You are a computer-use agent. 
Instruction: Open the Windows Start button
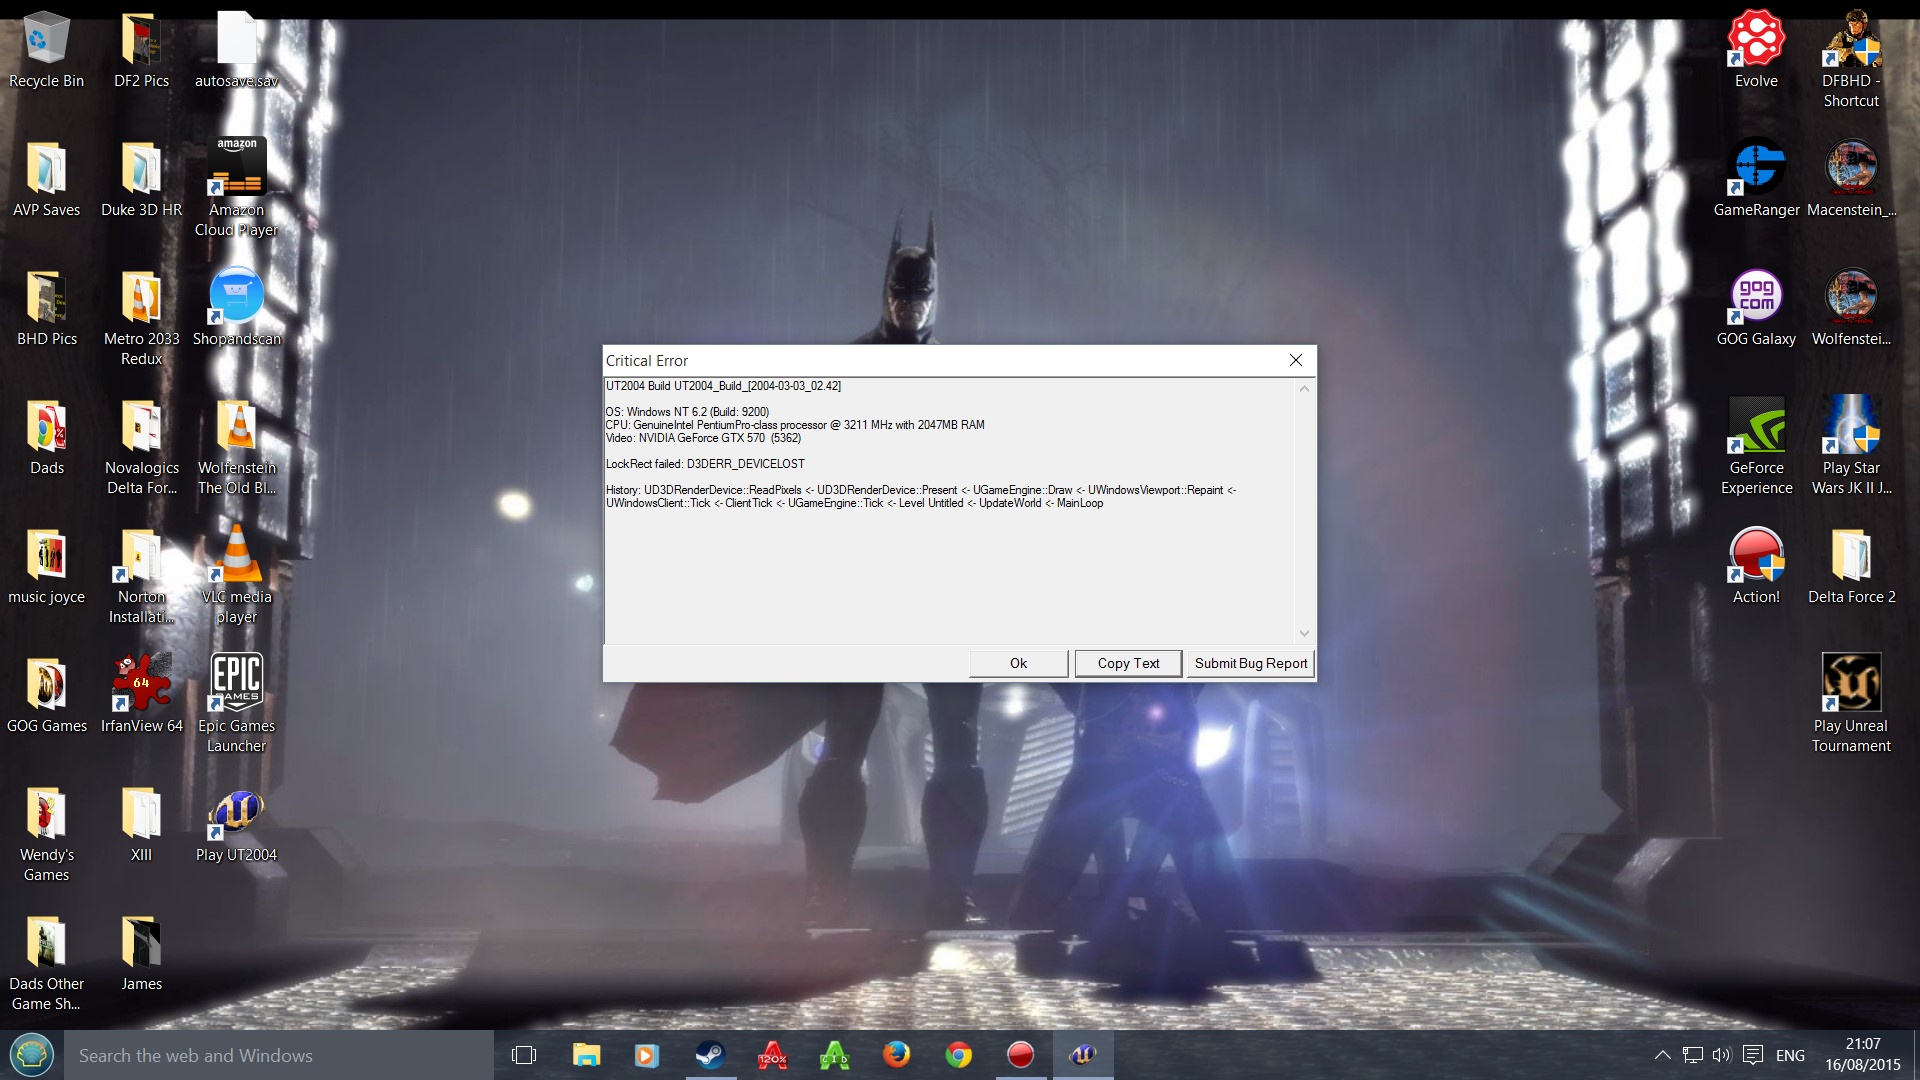[32, 1055]
